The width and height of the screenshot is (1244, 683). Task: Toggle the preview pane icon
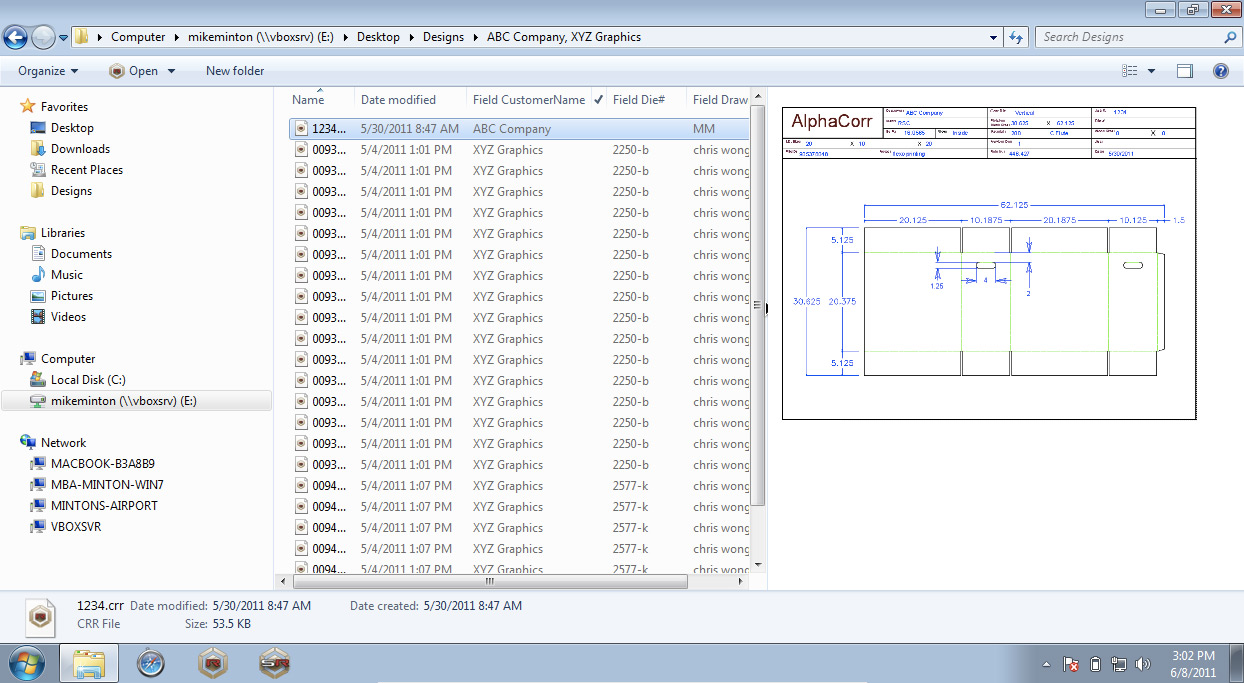[x=1185, y=71]
